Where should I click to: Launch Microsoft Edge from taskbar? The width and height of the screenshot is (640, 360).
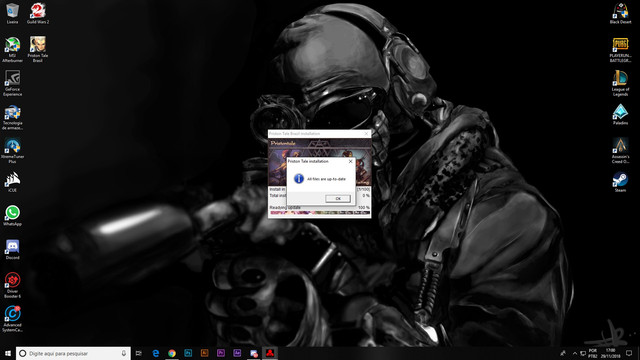156,353
